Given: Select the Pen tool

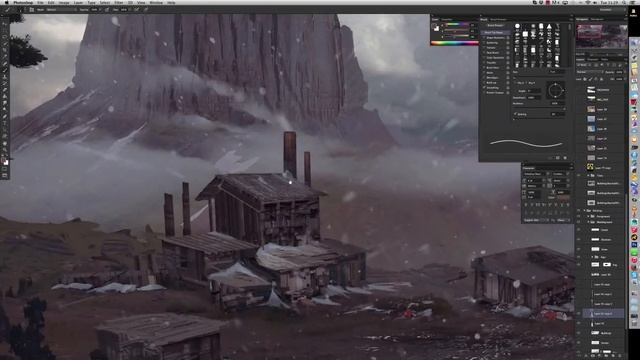Looking at the screenshot, I should (x=5, y=116).
